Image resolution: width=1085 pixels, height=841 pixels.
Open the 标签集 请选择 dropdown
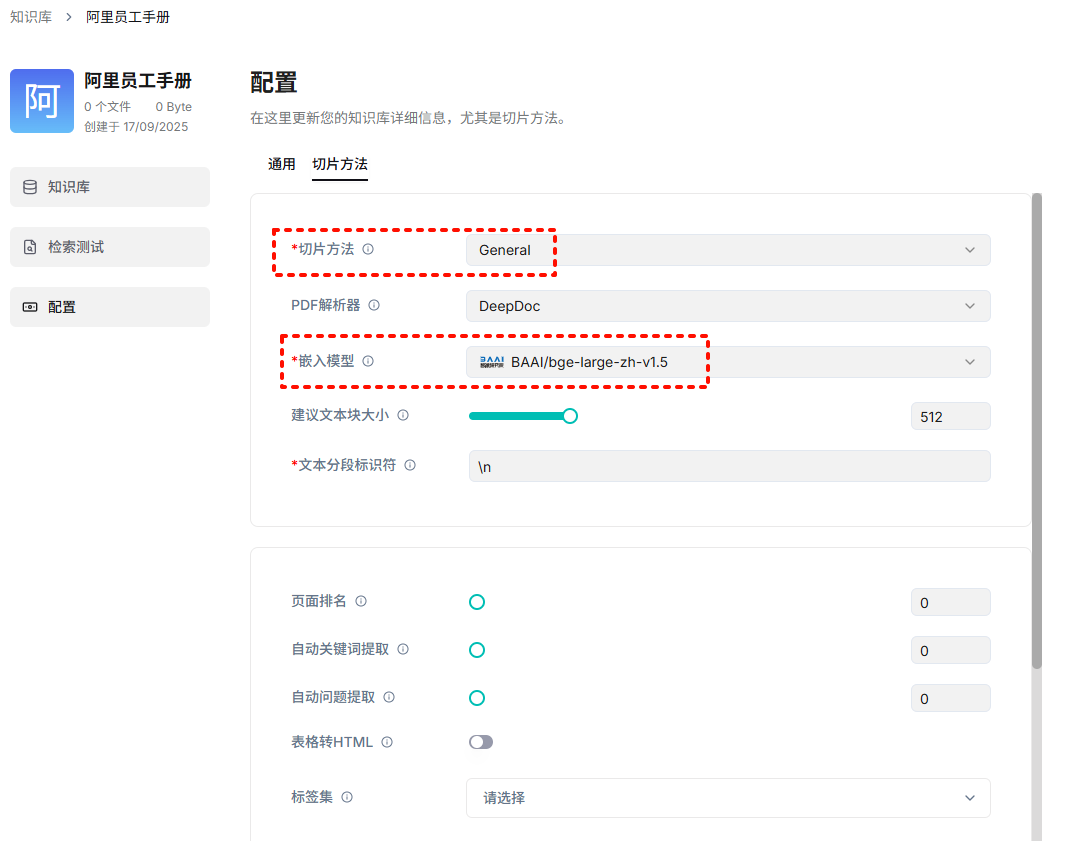point(728,798)
